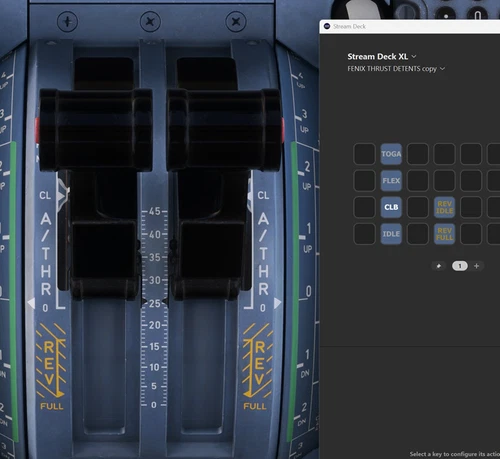
Task: Select the REV IDLE key
Action: coord(444,207)
